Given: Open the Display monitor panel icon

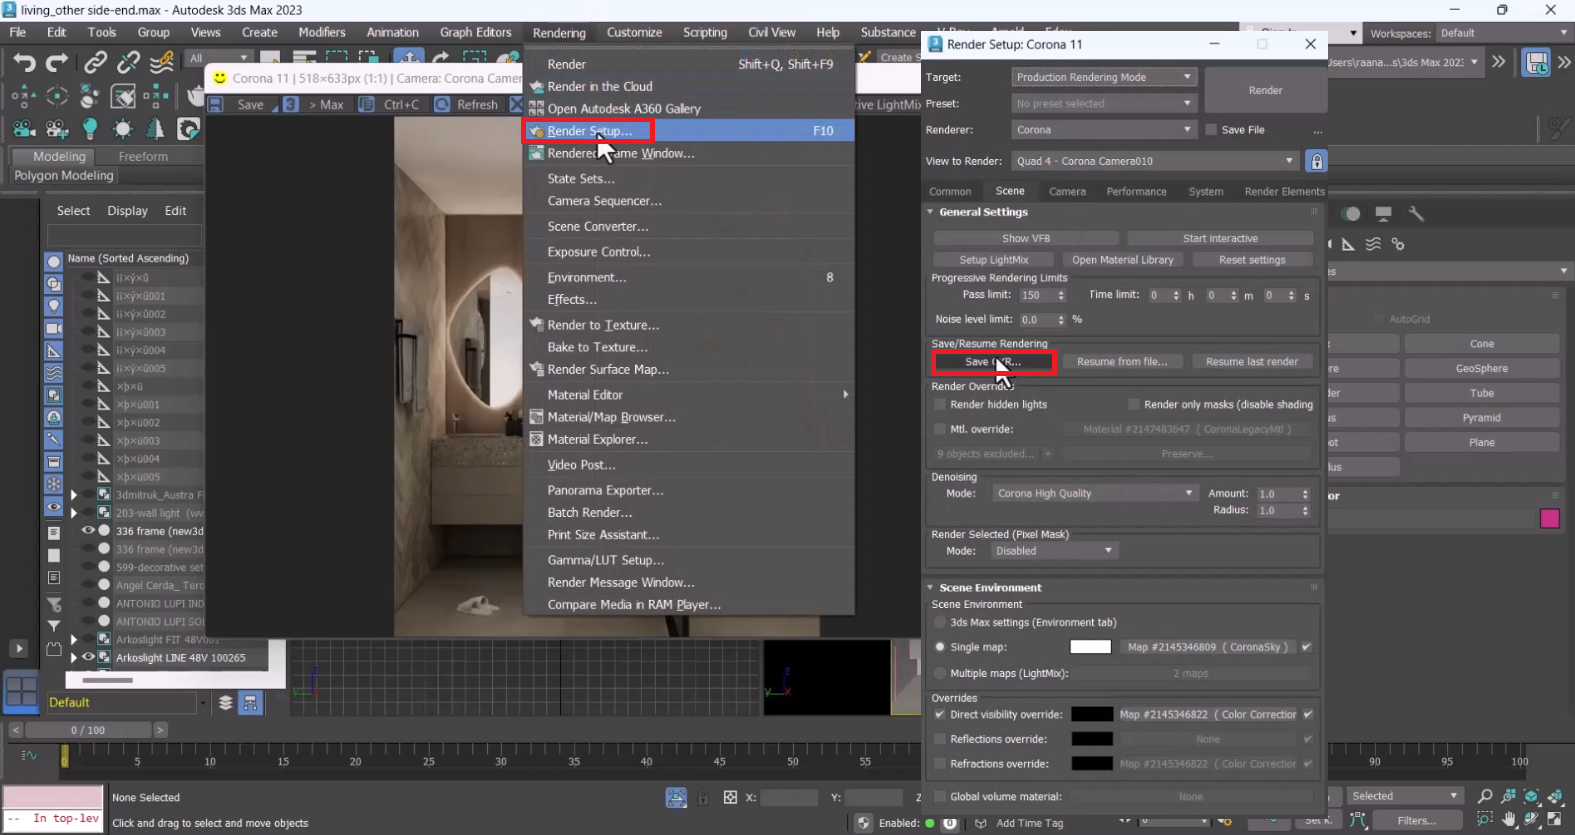Looking at the screenshot, I should tap(1384, 214).
